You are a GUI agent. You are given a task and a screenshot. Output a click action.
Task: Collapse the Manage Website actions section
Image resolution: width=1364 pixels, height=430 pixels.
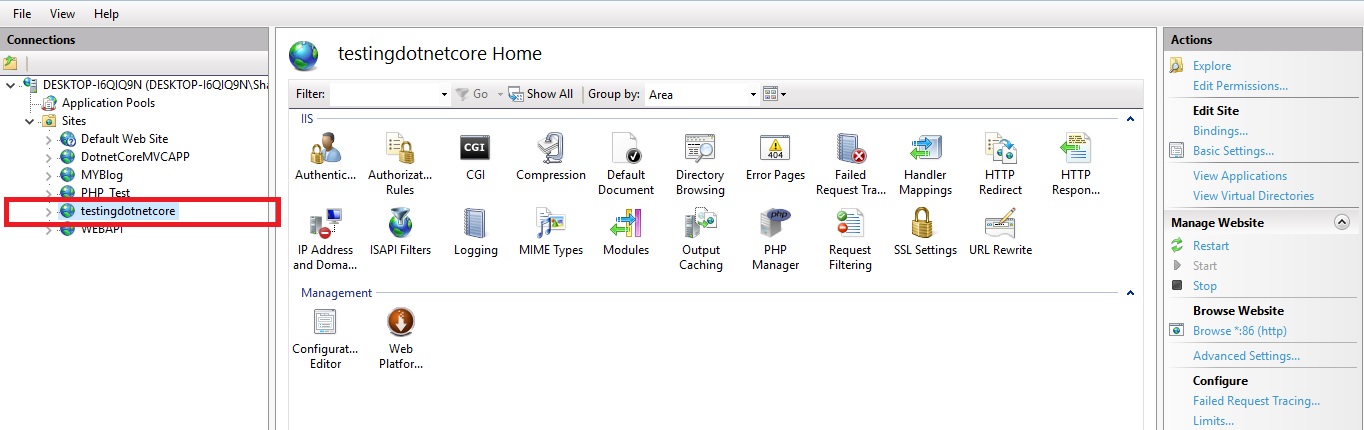(1341, 222)
